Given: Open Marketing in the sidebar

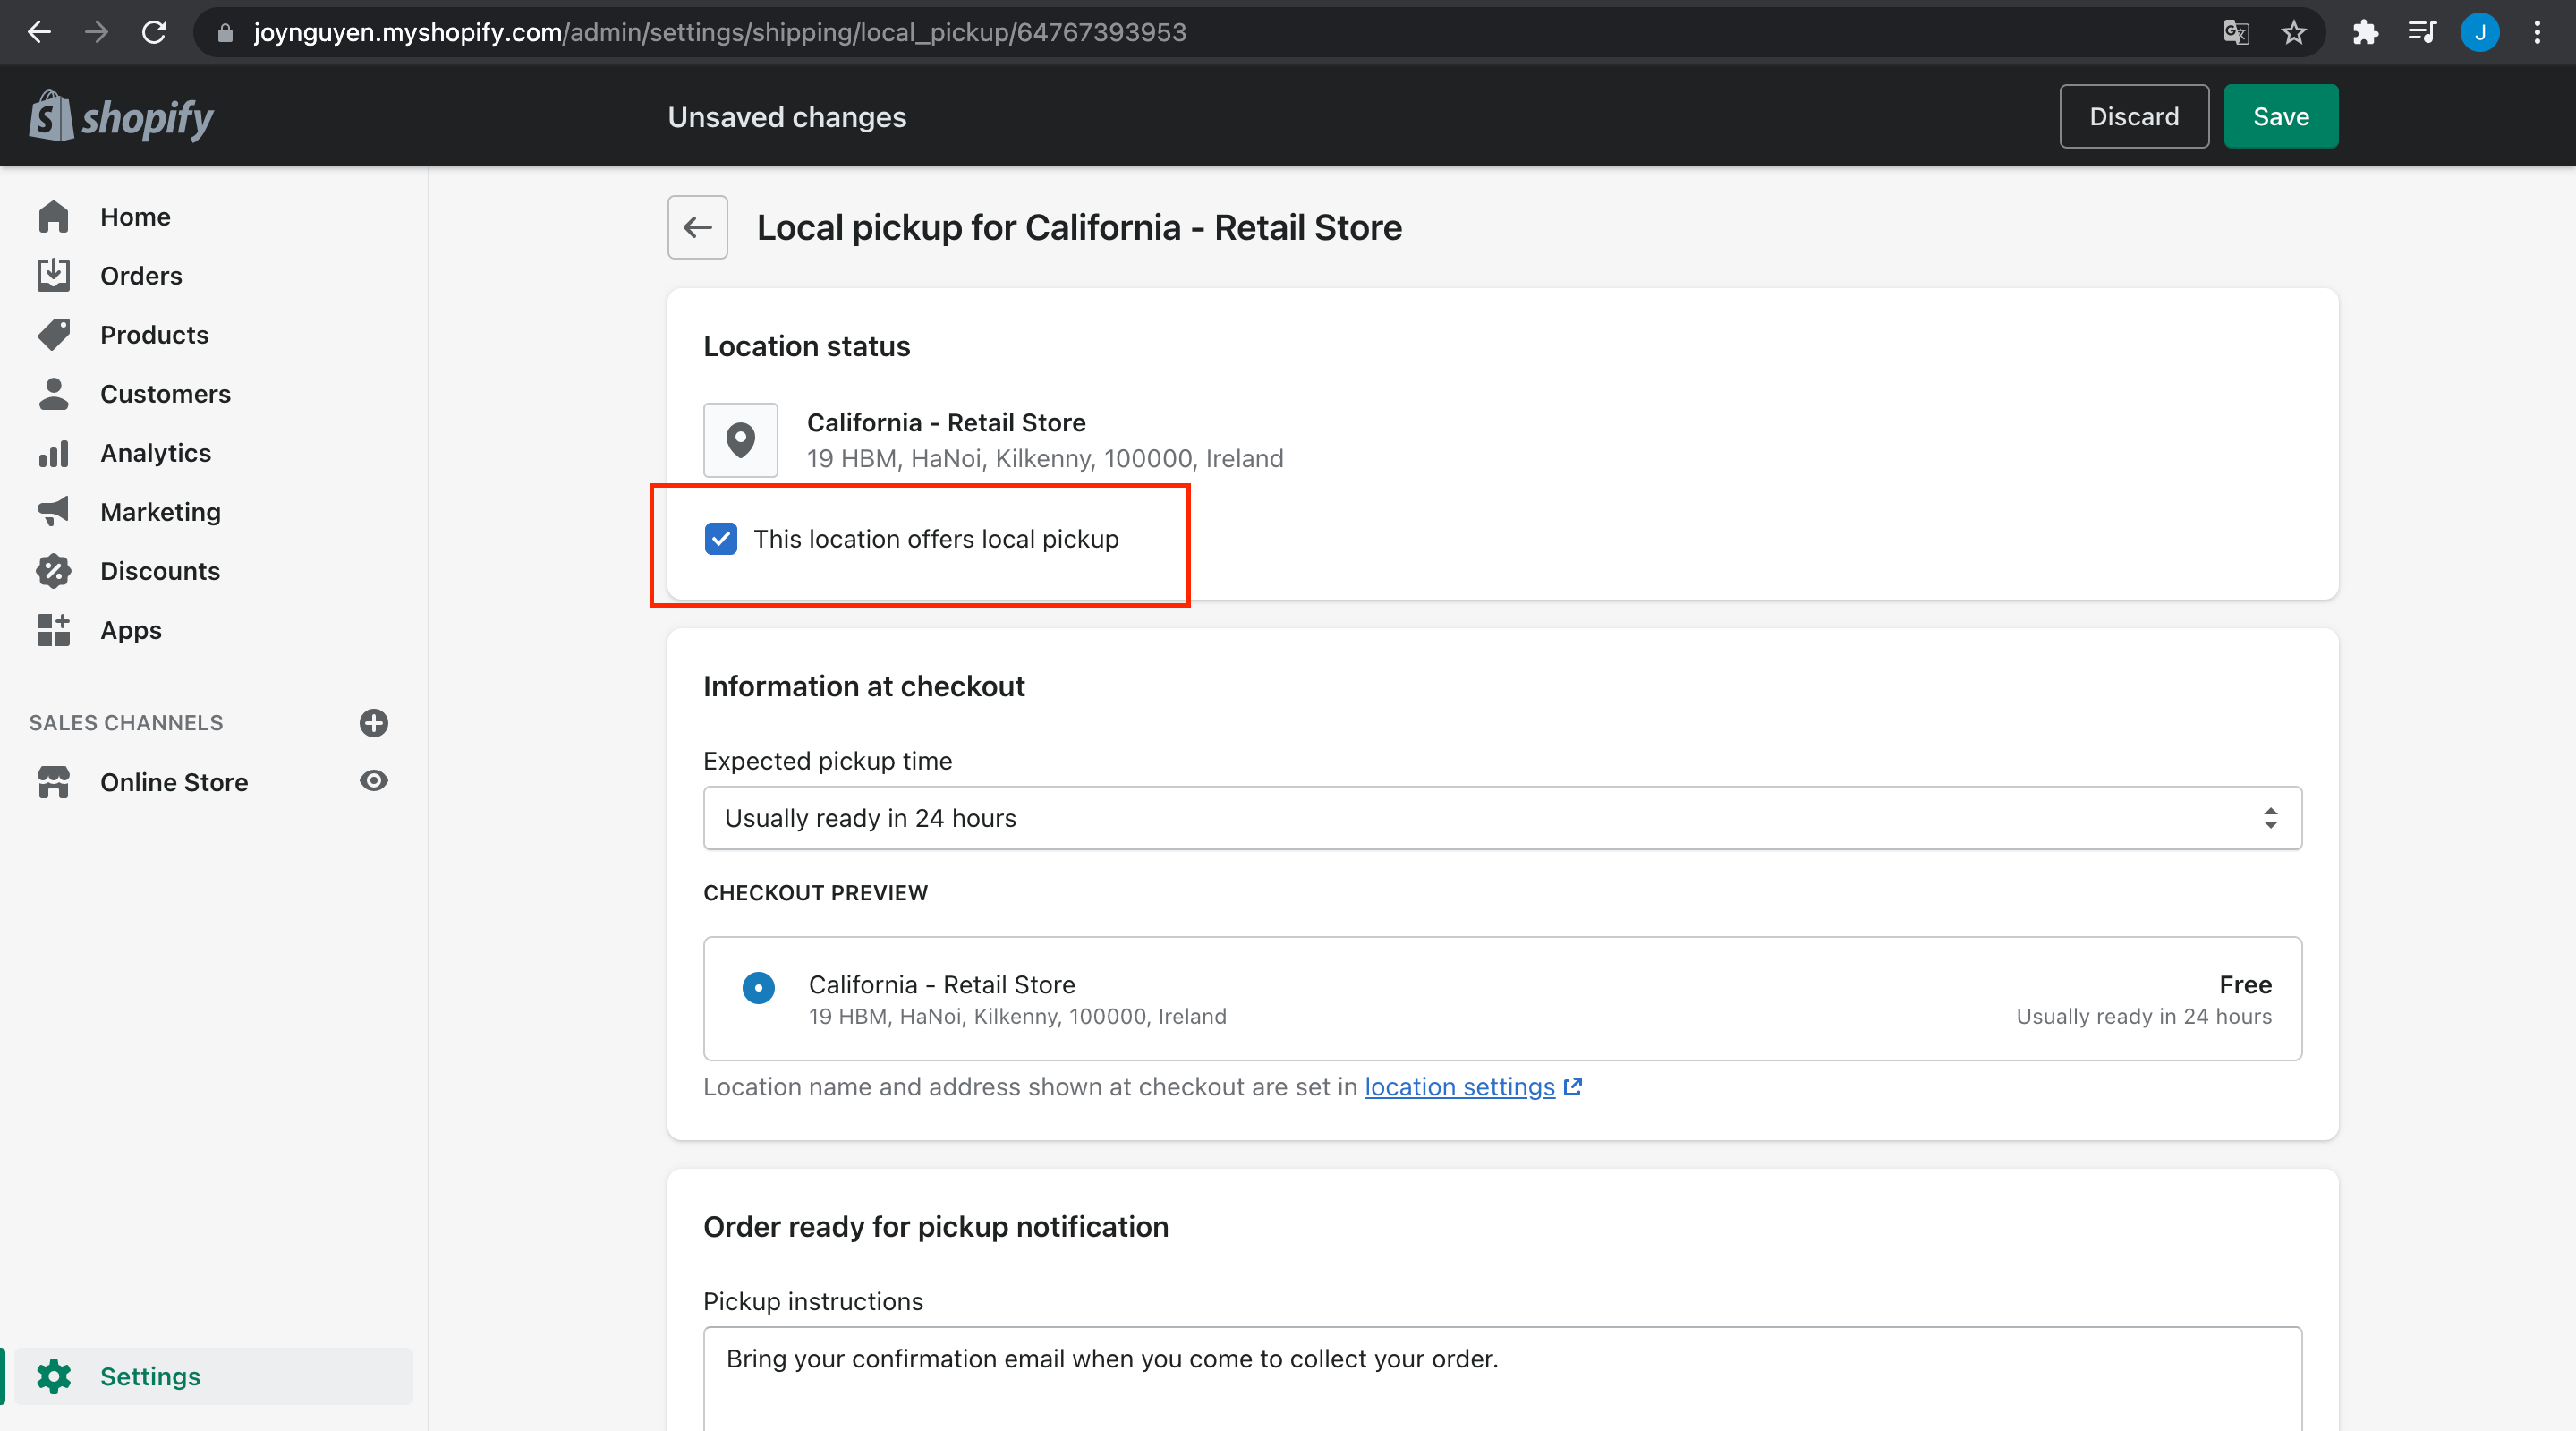Looking at the screenshot, I should [x=160, y=512].
